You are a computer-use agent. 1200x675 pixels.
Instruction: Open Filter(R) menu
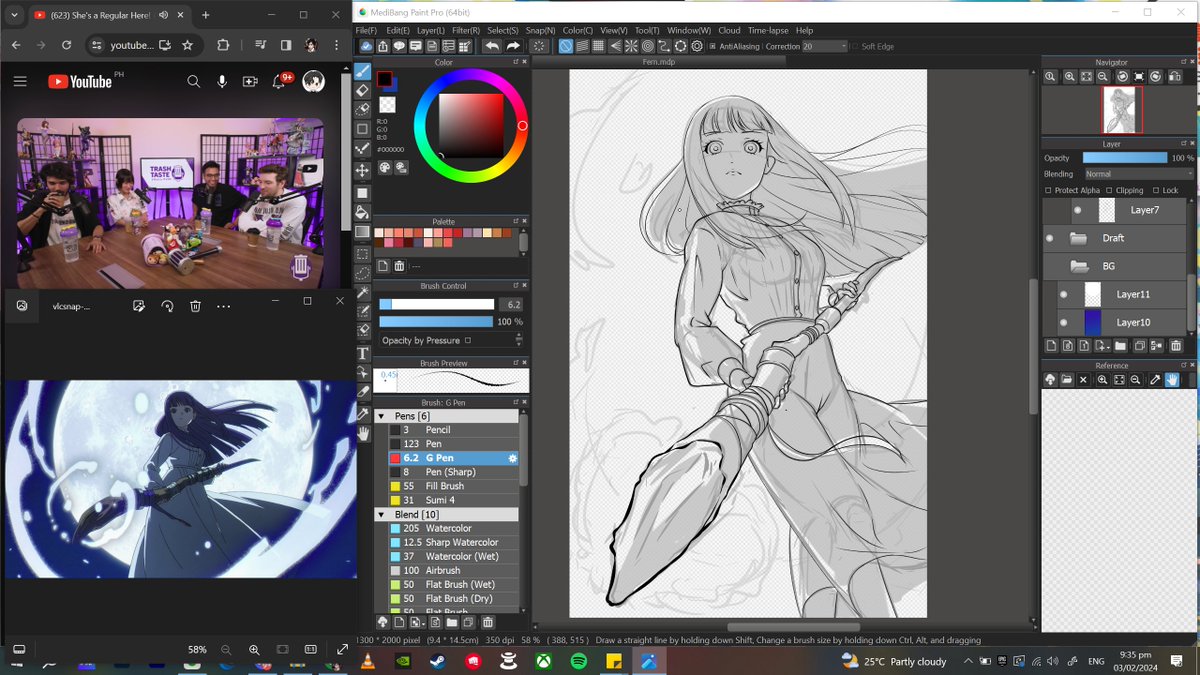465,31
